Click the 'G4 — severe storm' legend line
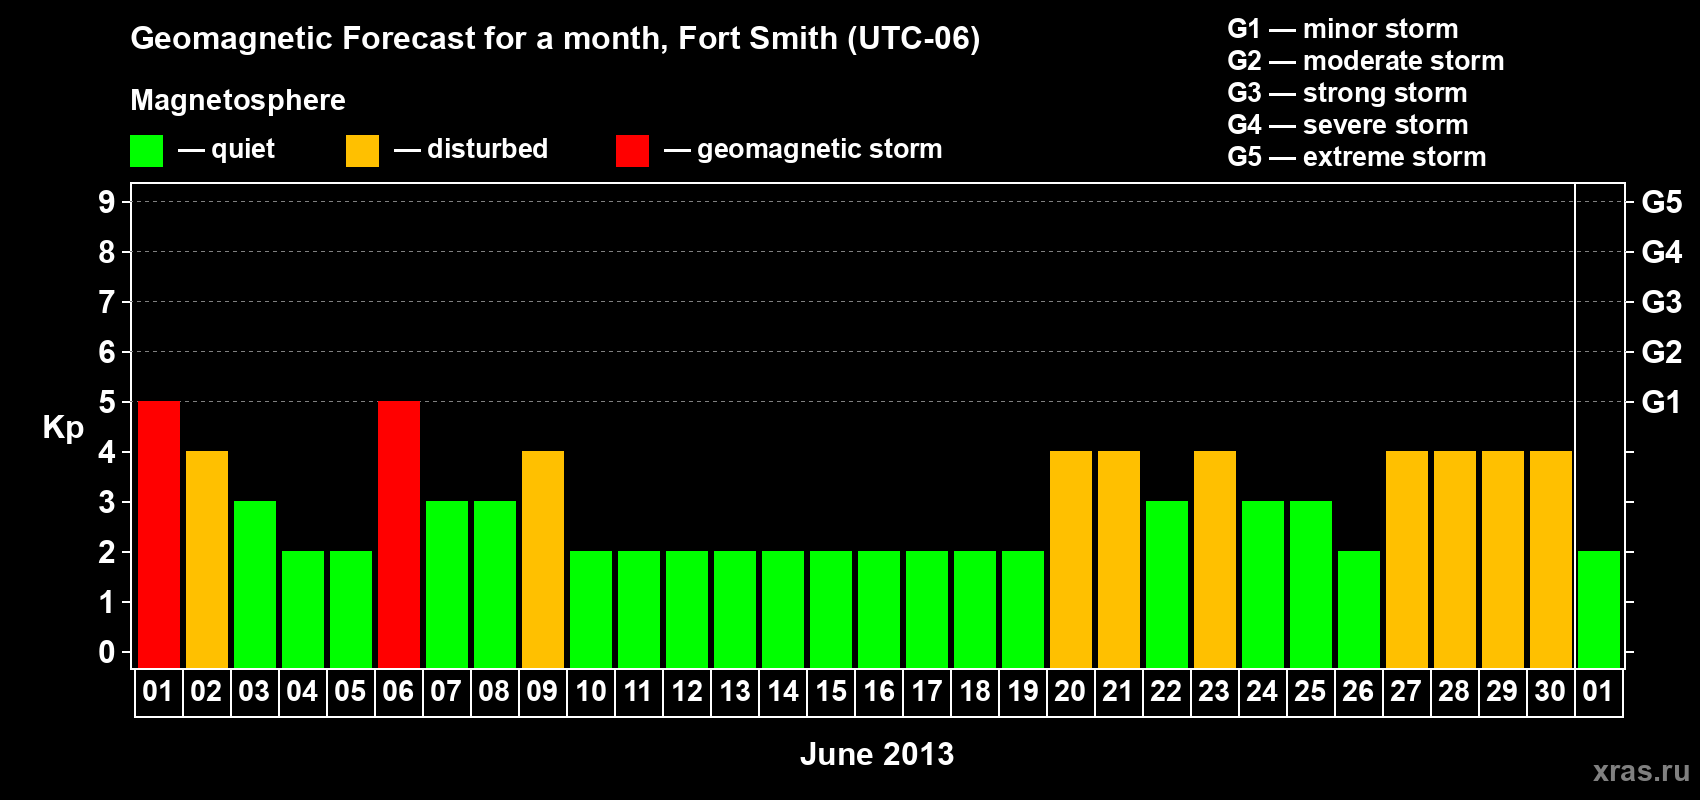 click(1348, 125)
